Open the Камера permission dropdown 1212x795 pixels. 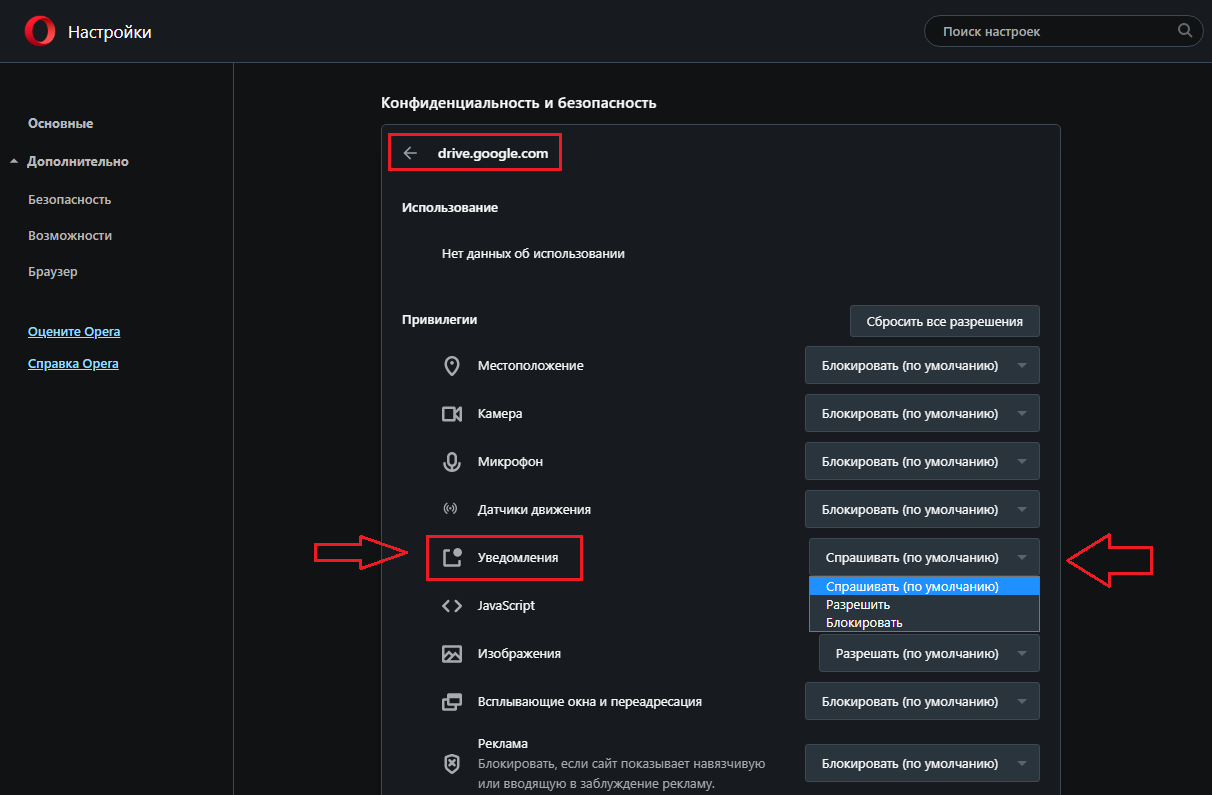click(x=922, y=413)
